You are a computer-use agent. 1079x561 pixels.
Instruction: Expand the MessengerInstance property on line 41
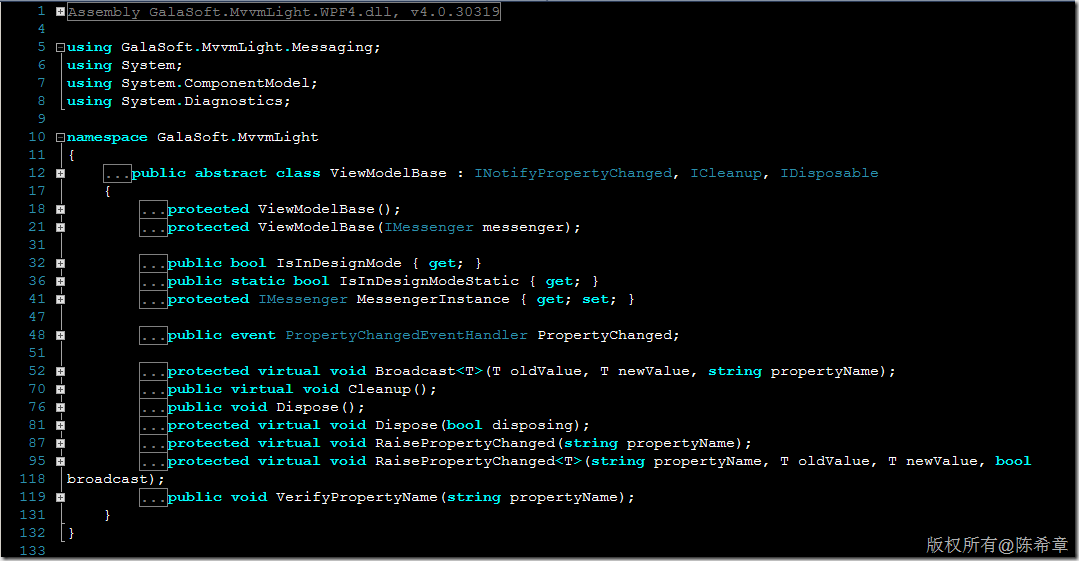coord(61,299)
